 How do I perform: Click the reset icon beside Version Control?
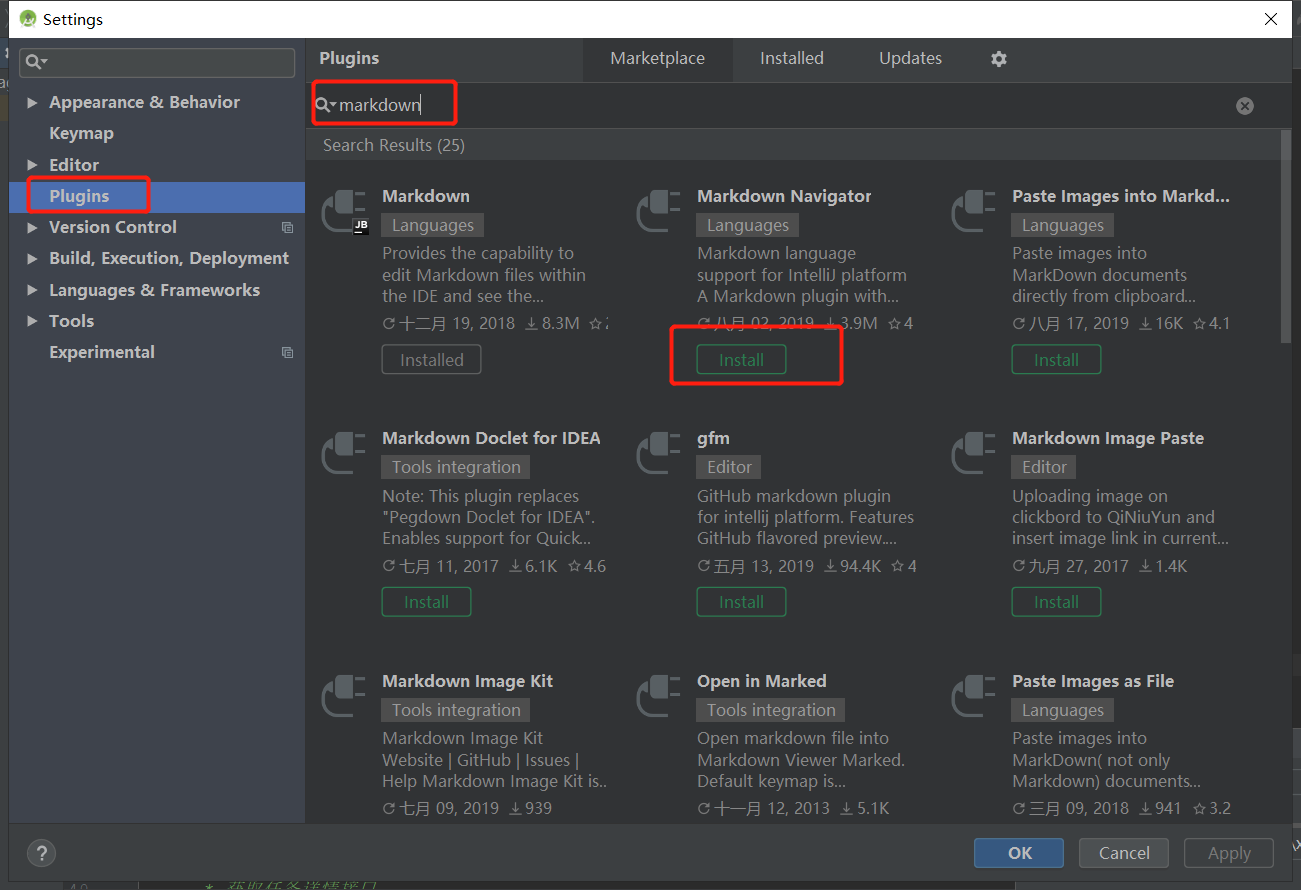point(287,227)
